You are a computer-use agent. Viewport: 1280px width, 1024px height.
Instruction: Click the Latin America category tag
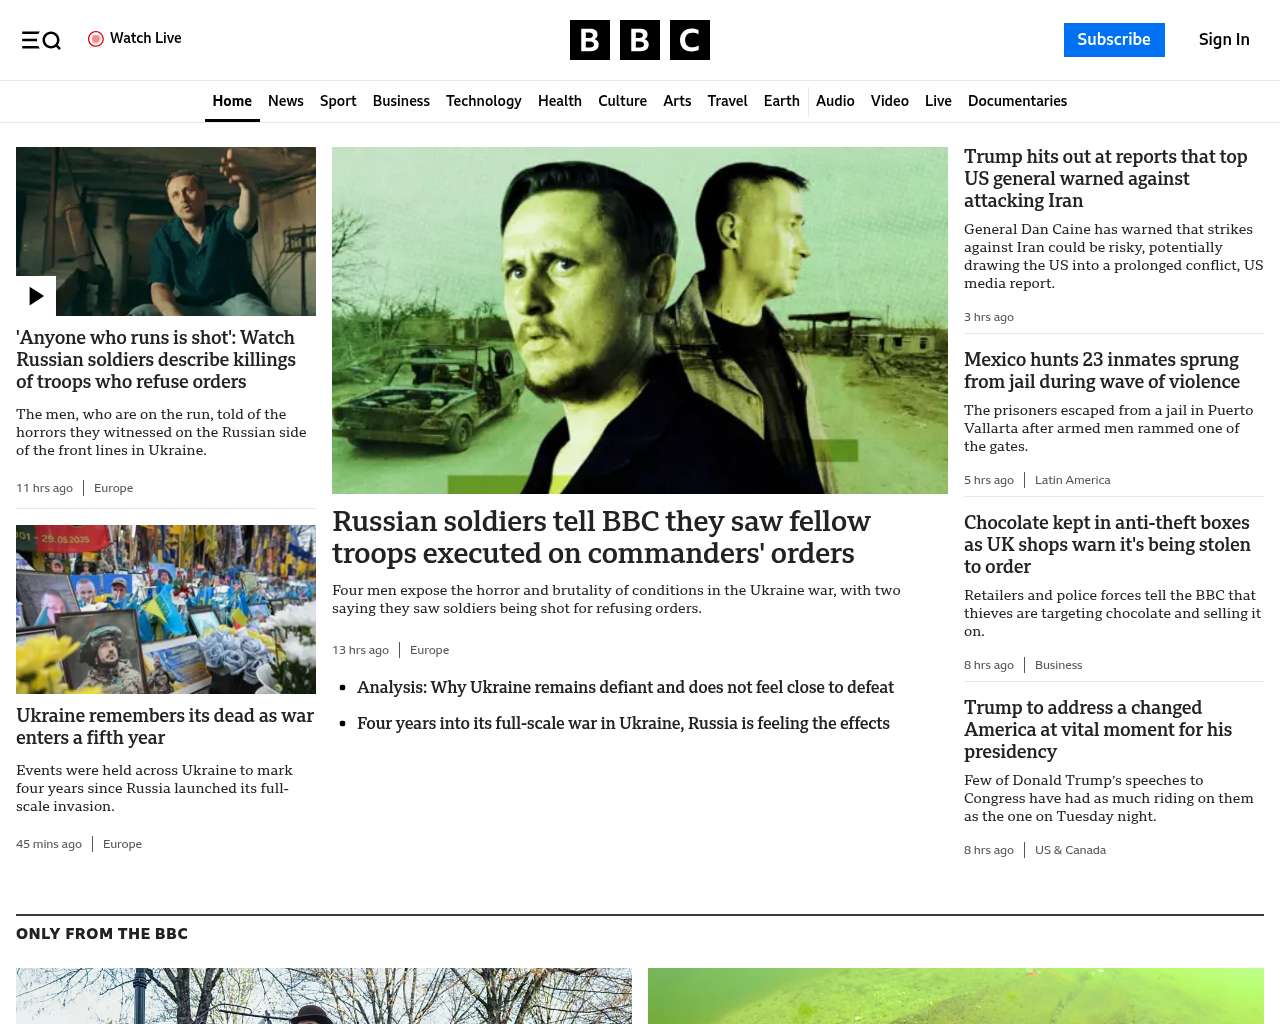pos(1072,480)
